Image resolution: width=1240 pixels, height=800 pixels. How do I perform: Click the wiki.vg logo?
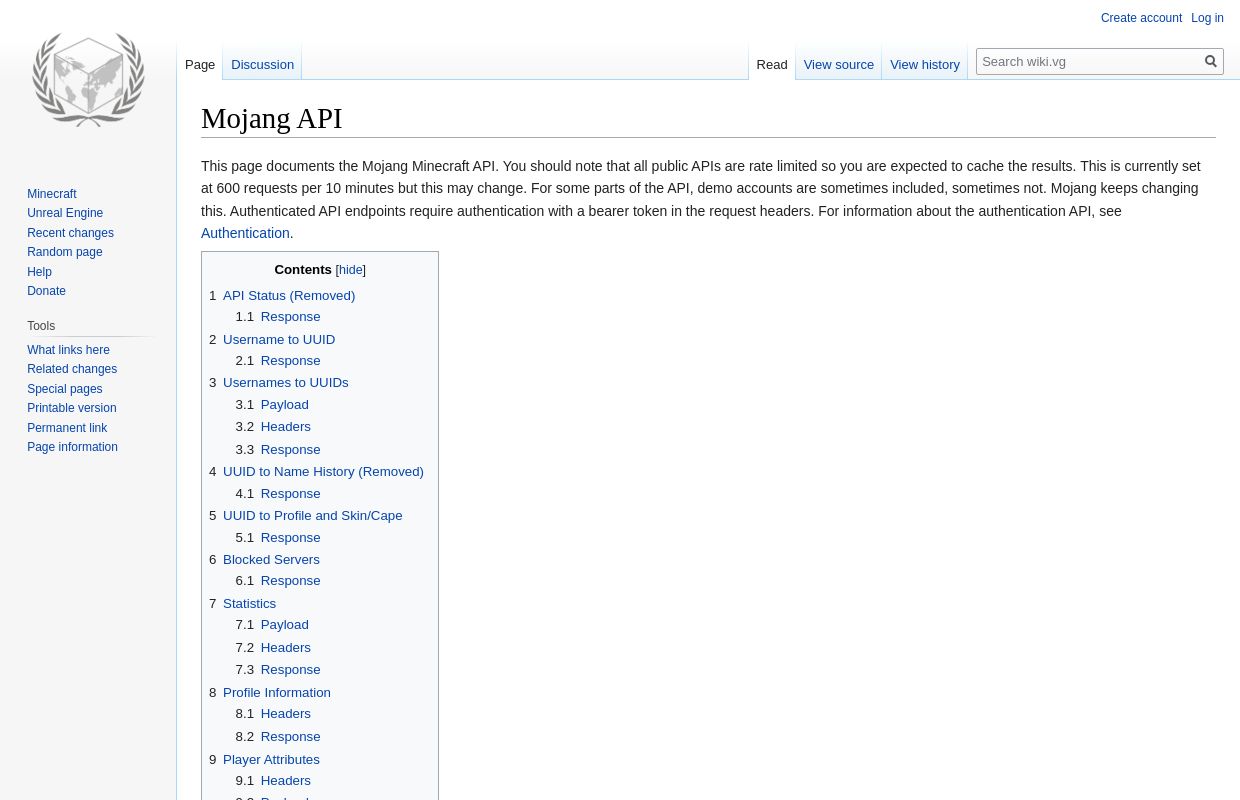click(x=88, y=80)
